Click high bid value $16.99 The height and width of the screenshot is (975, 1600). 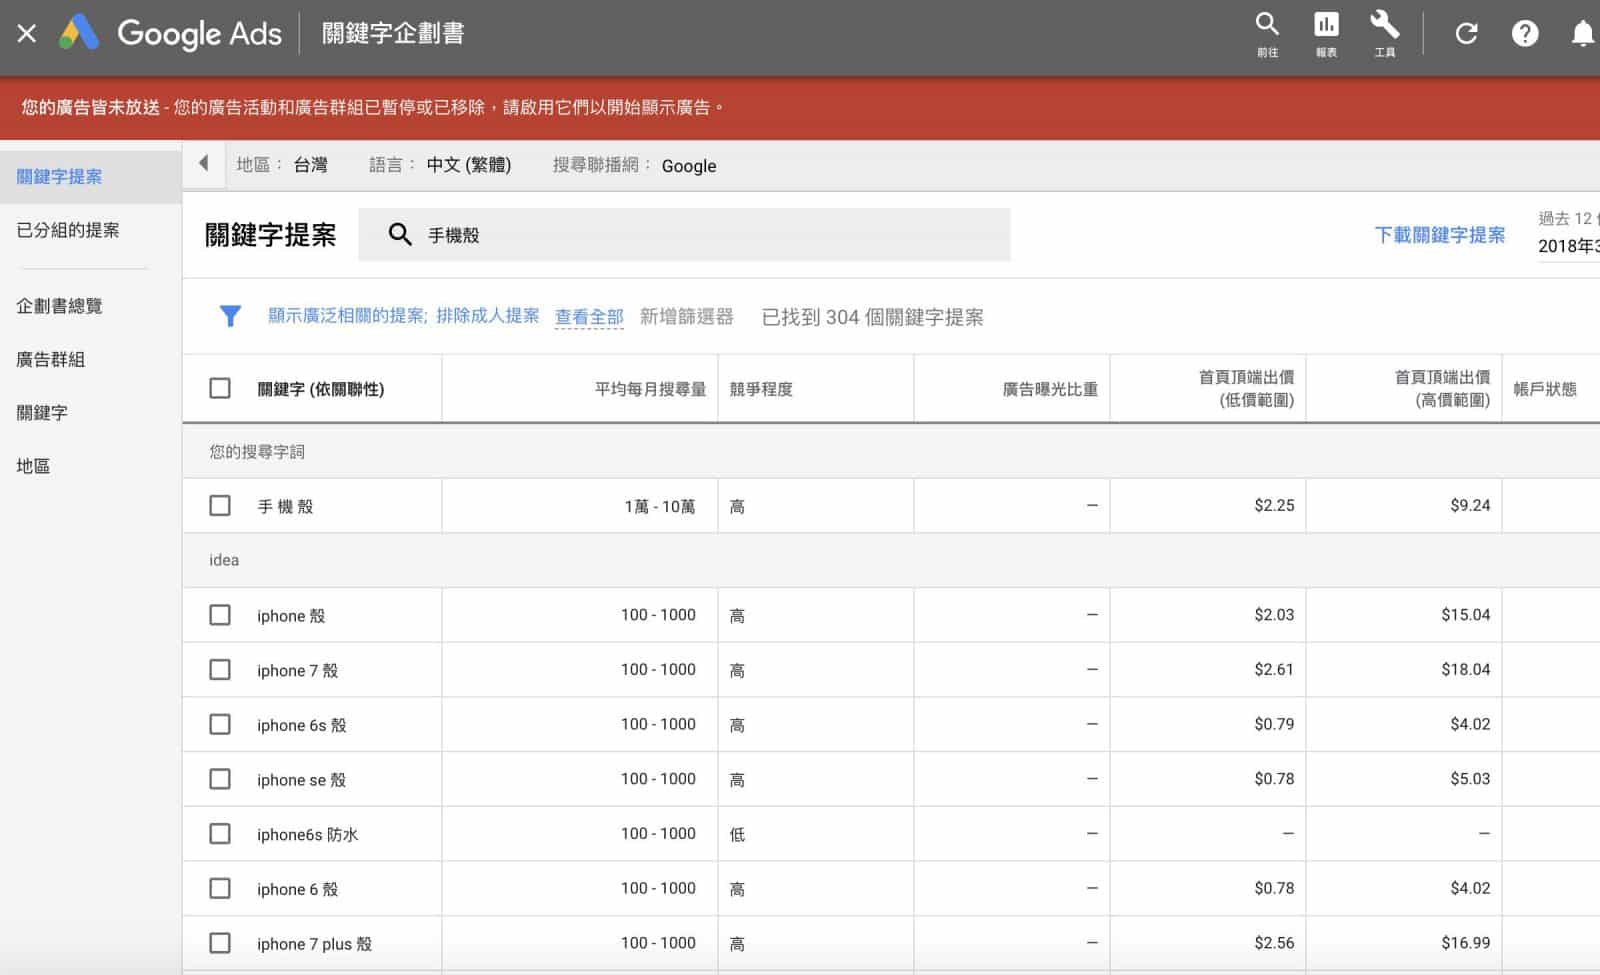[1465, 943]
